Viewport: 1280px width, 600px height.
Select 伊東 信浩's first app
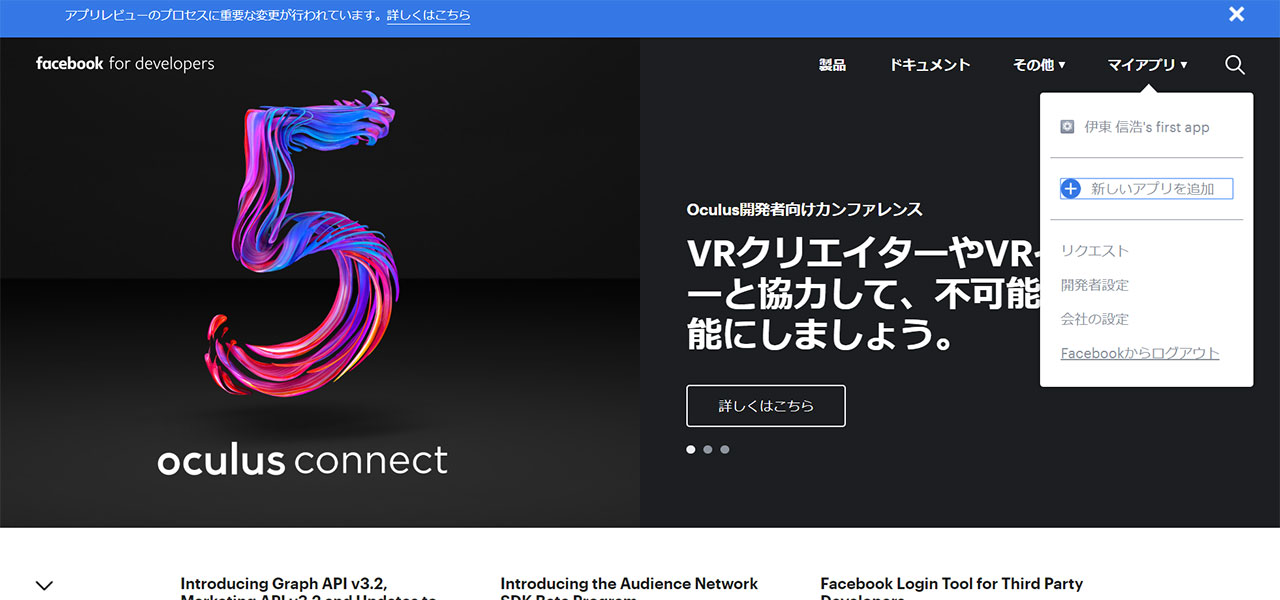click(x=1147, y=127)
